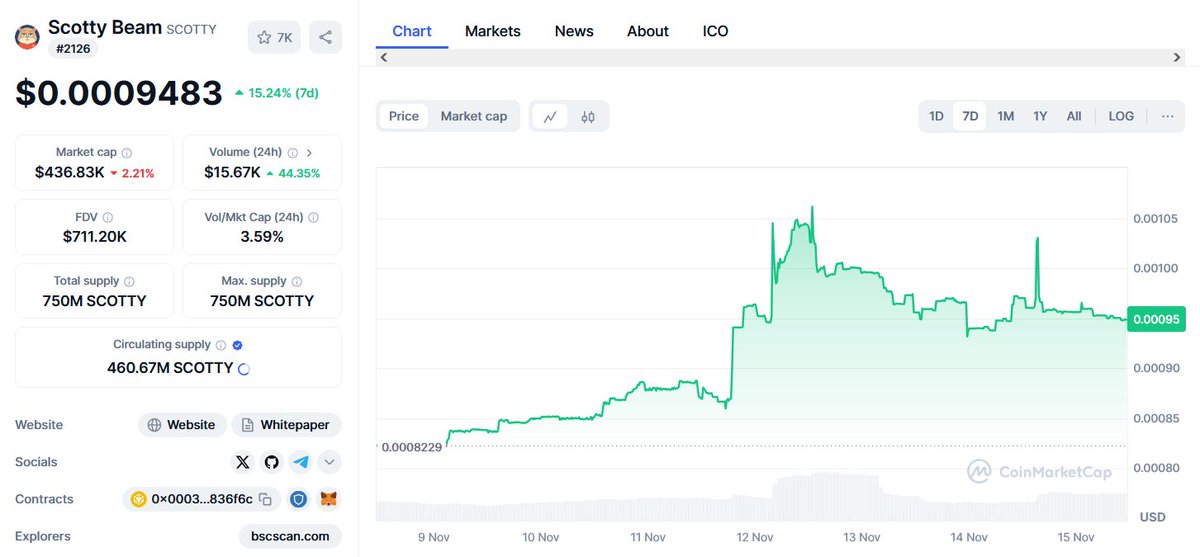Set chart range to 1Y
This screenshot has height=557, width=1200.
click(x=1040, y=116)
